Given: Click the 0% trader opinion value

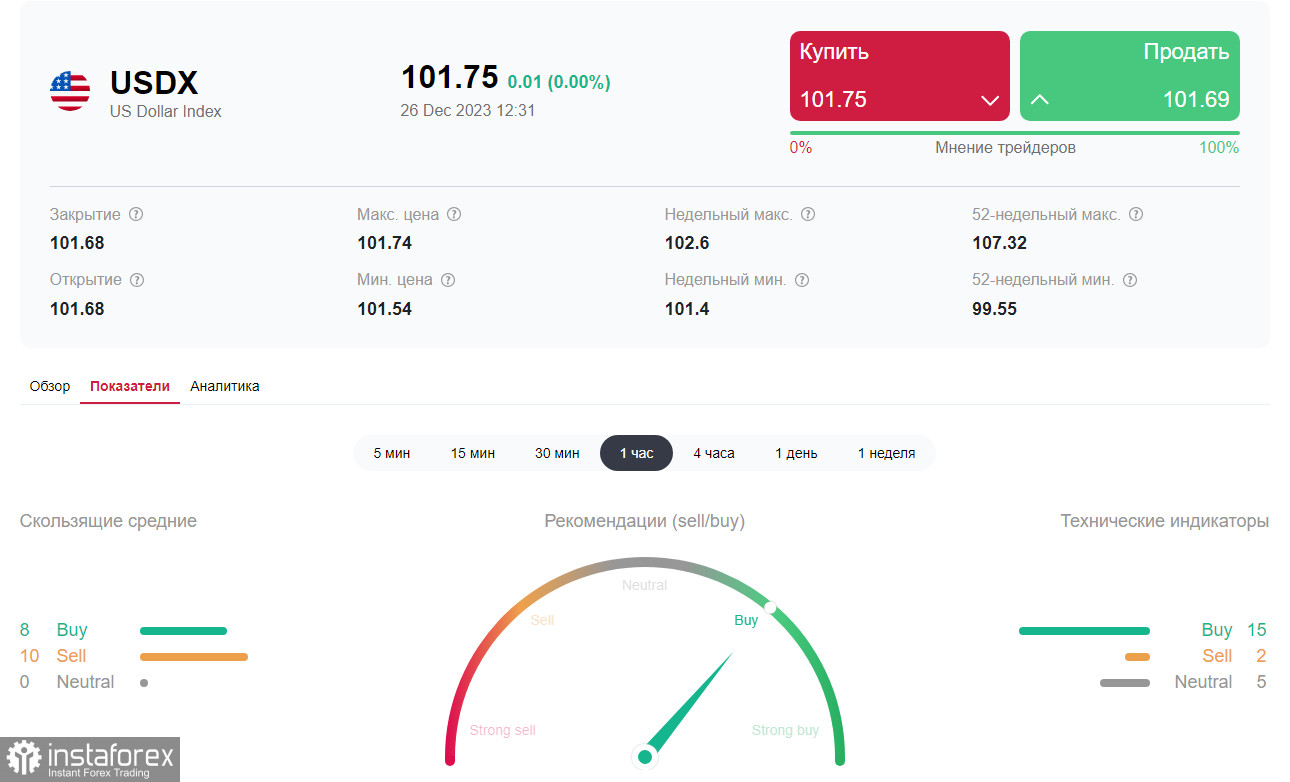Looking at the screenshot, I should (x=801, y=148).
